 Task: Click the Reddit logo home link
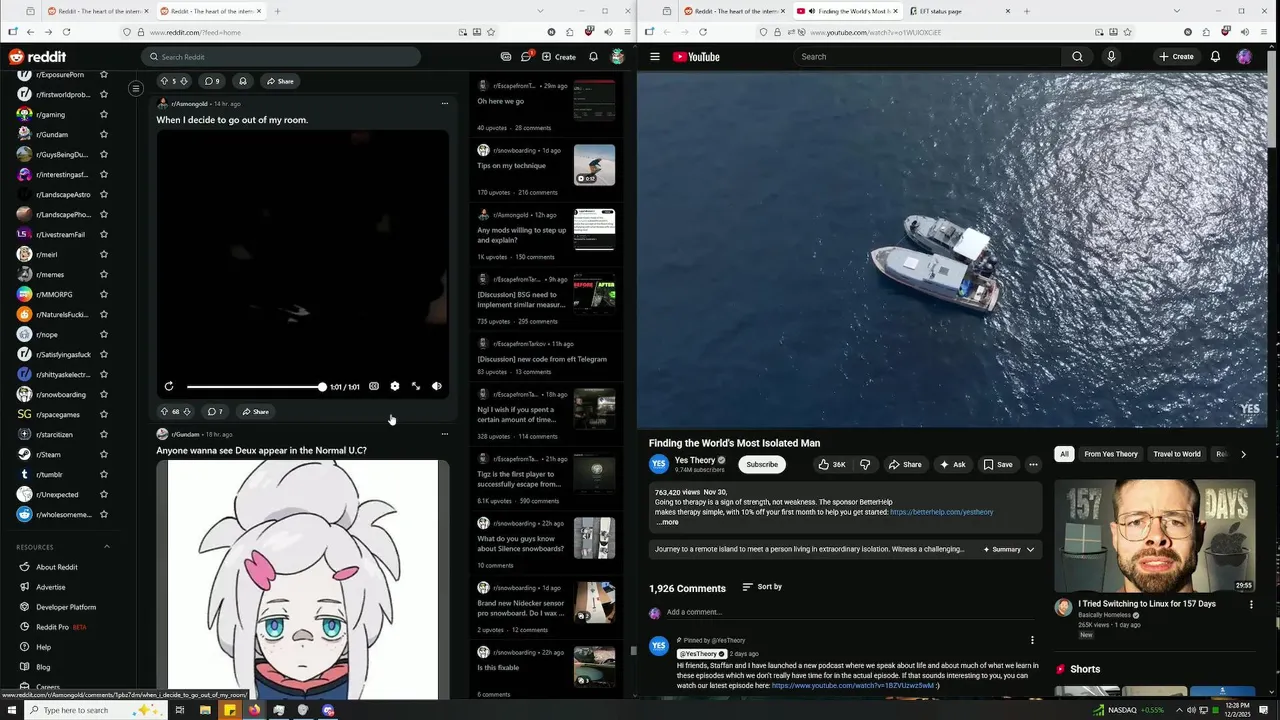click(37, 57)
